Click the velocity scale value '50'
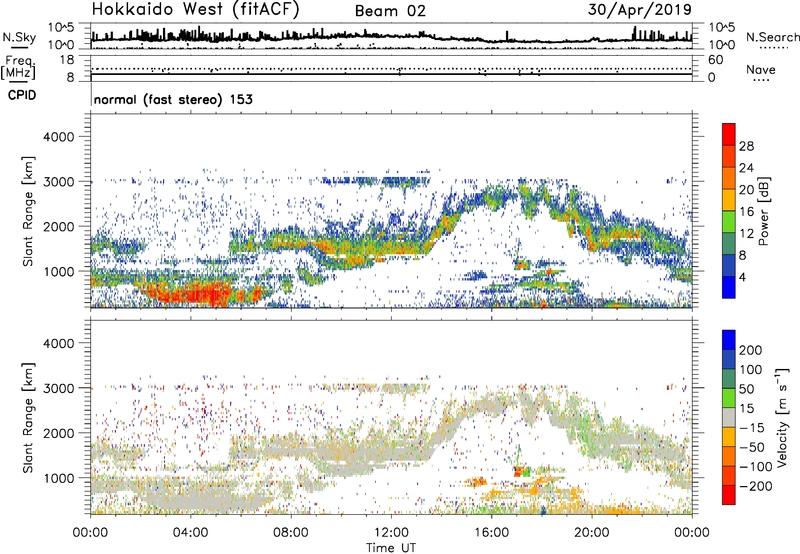Viewport: 800px width, 554px height. (746, 389)
